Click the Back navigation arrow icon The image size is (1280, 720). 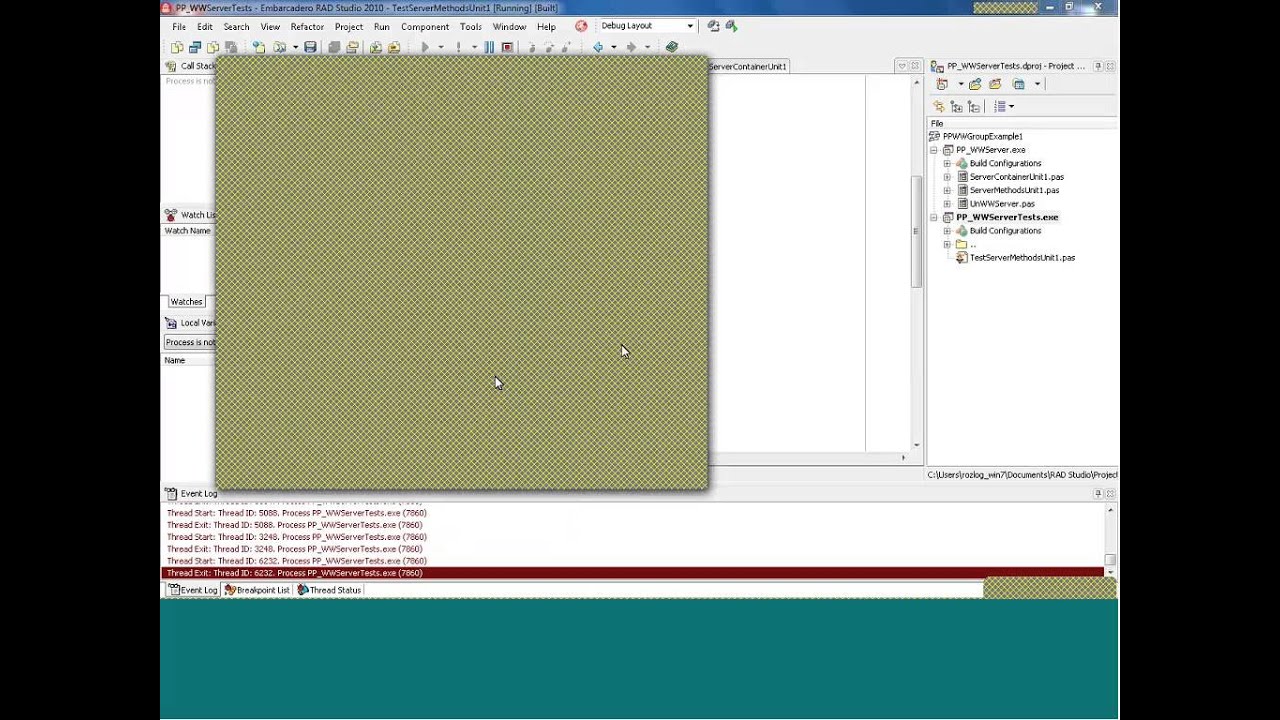598,47
